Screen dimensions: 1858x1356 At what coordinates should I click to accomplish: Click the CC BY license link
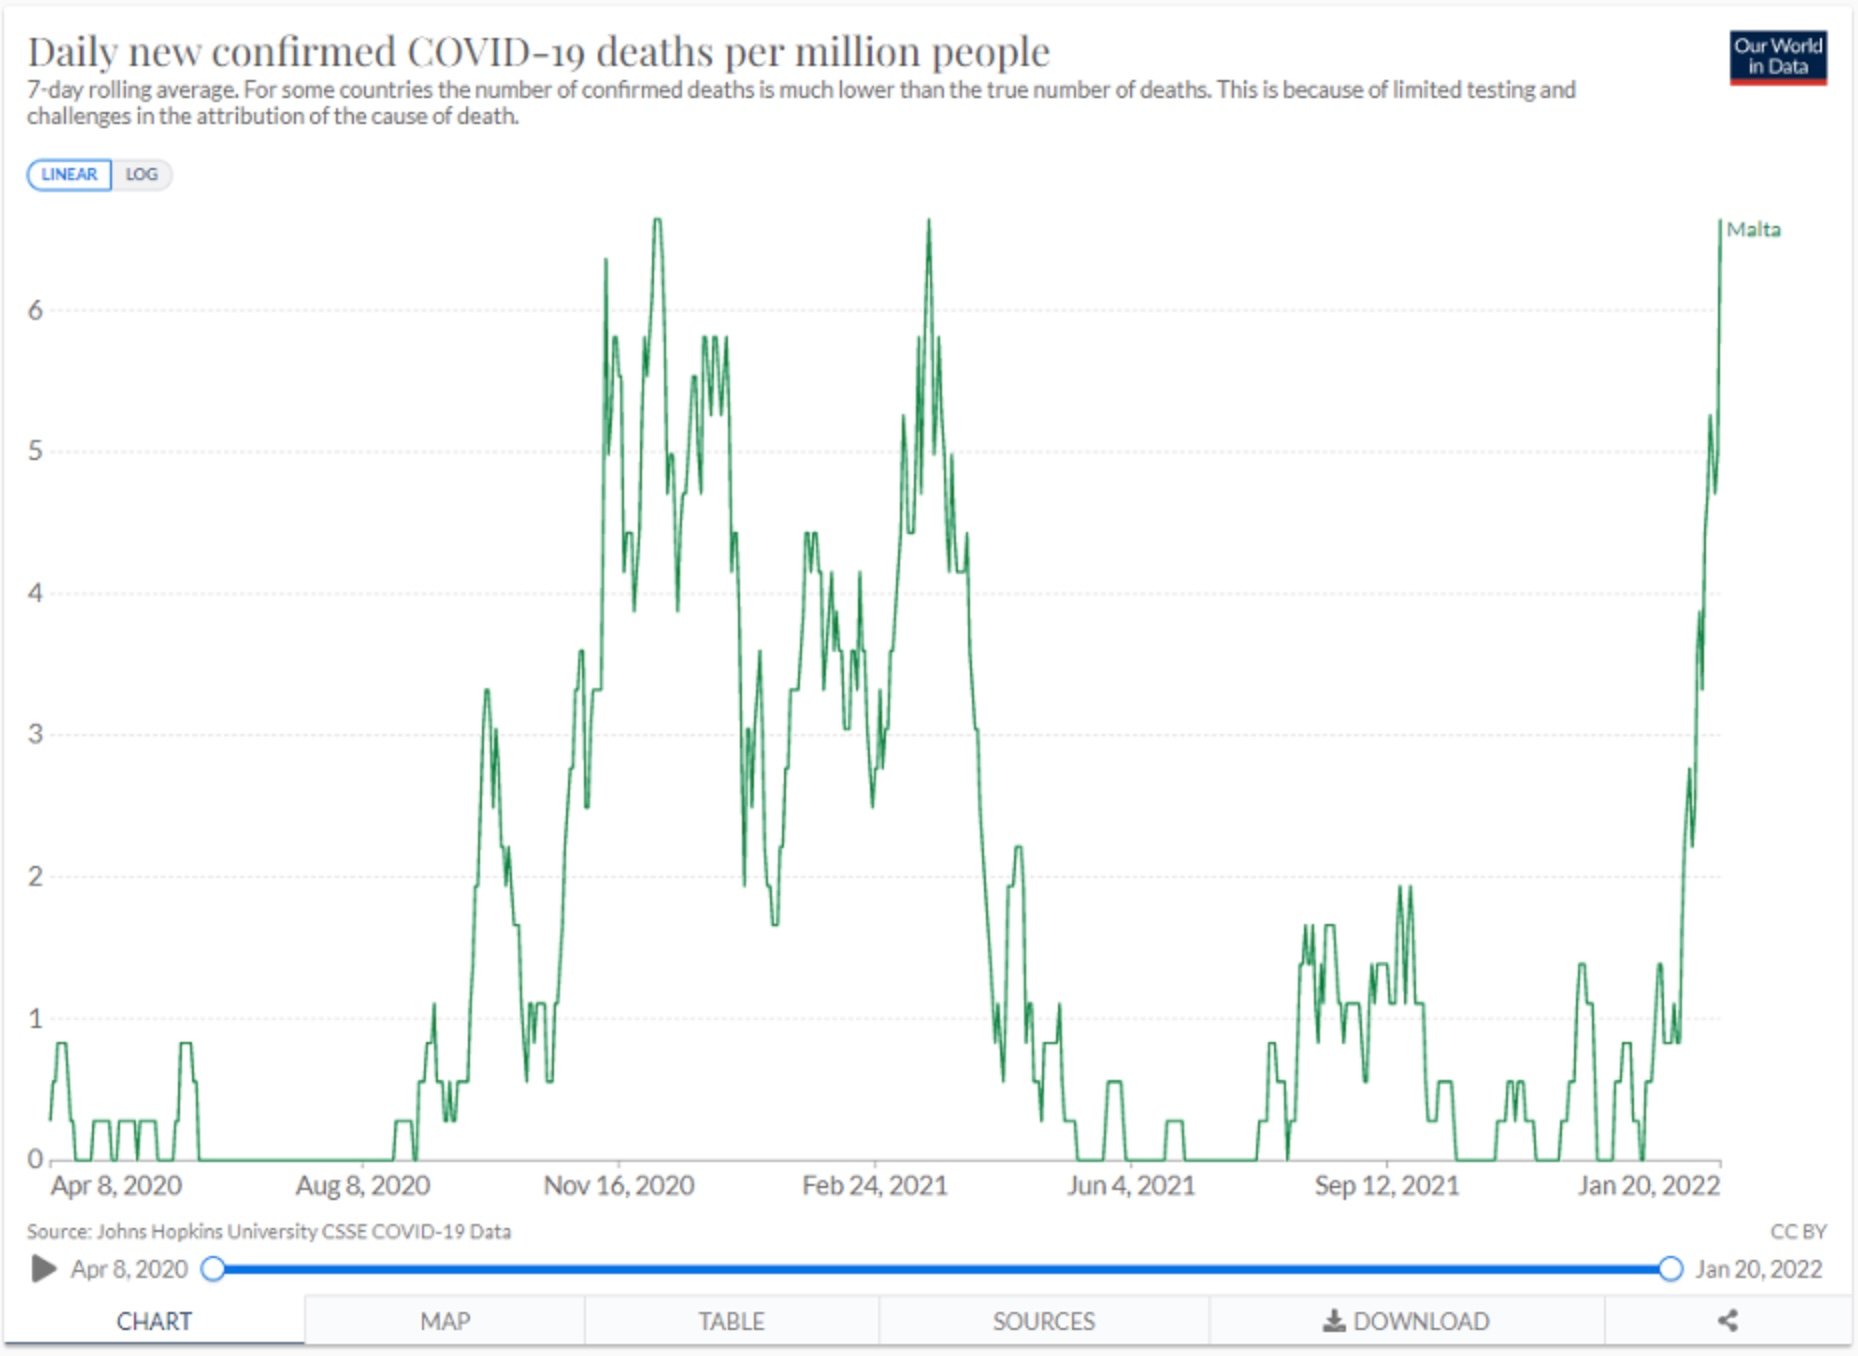1797,1231
